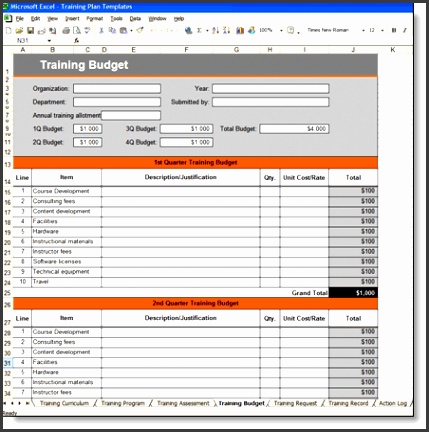
Task: Click the AutoSum sigma icon
Action: [199, 31]
